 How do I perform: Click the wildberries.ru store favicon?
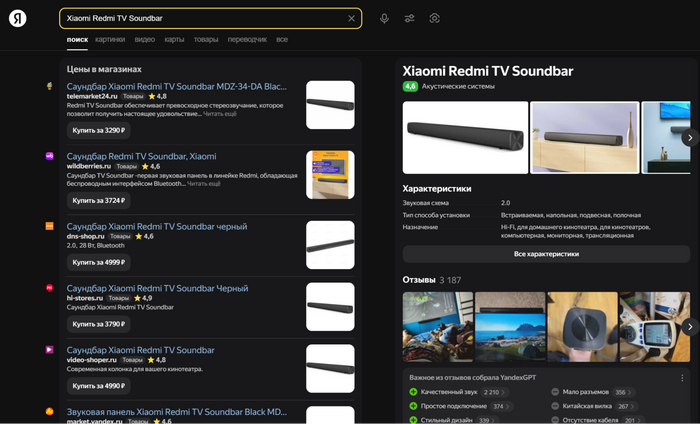click(x=49, y=156)
